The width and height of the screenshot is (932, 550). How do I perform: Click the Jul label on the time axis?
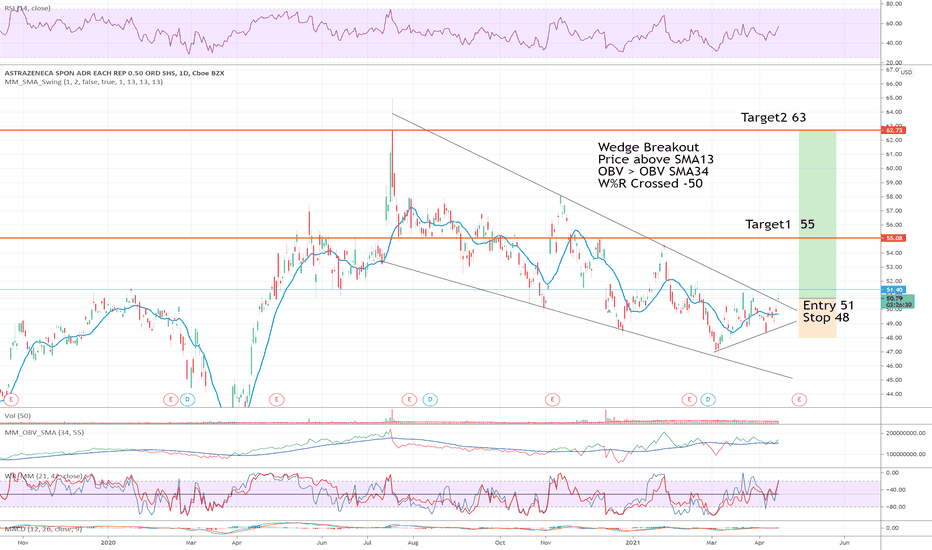pos(367,542)
